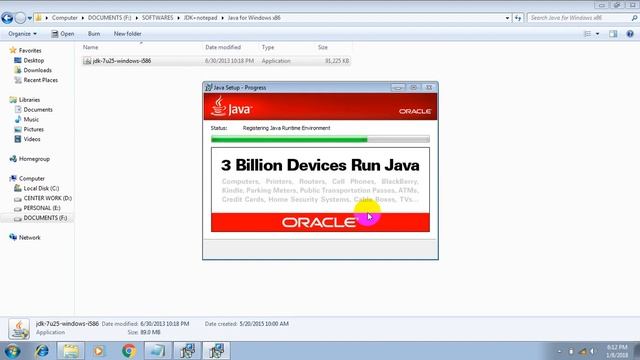Click the Java file icon in the details pane
640x360 pixels.
pyautogui.click(x=19, y=329)
